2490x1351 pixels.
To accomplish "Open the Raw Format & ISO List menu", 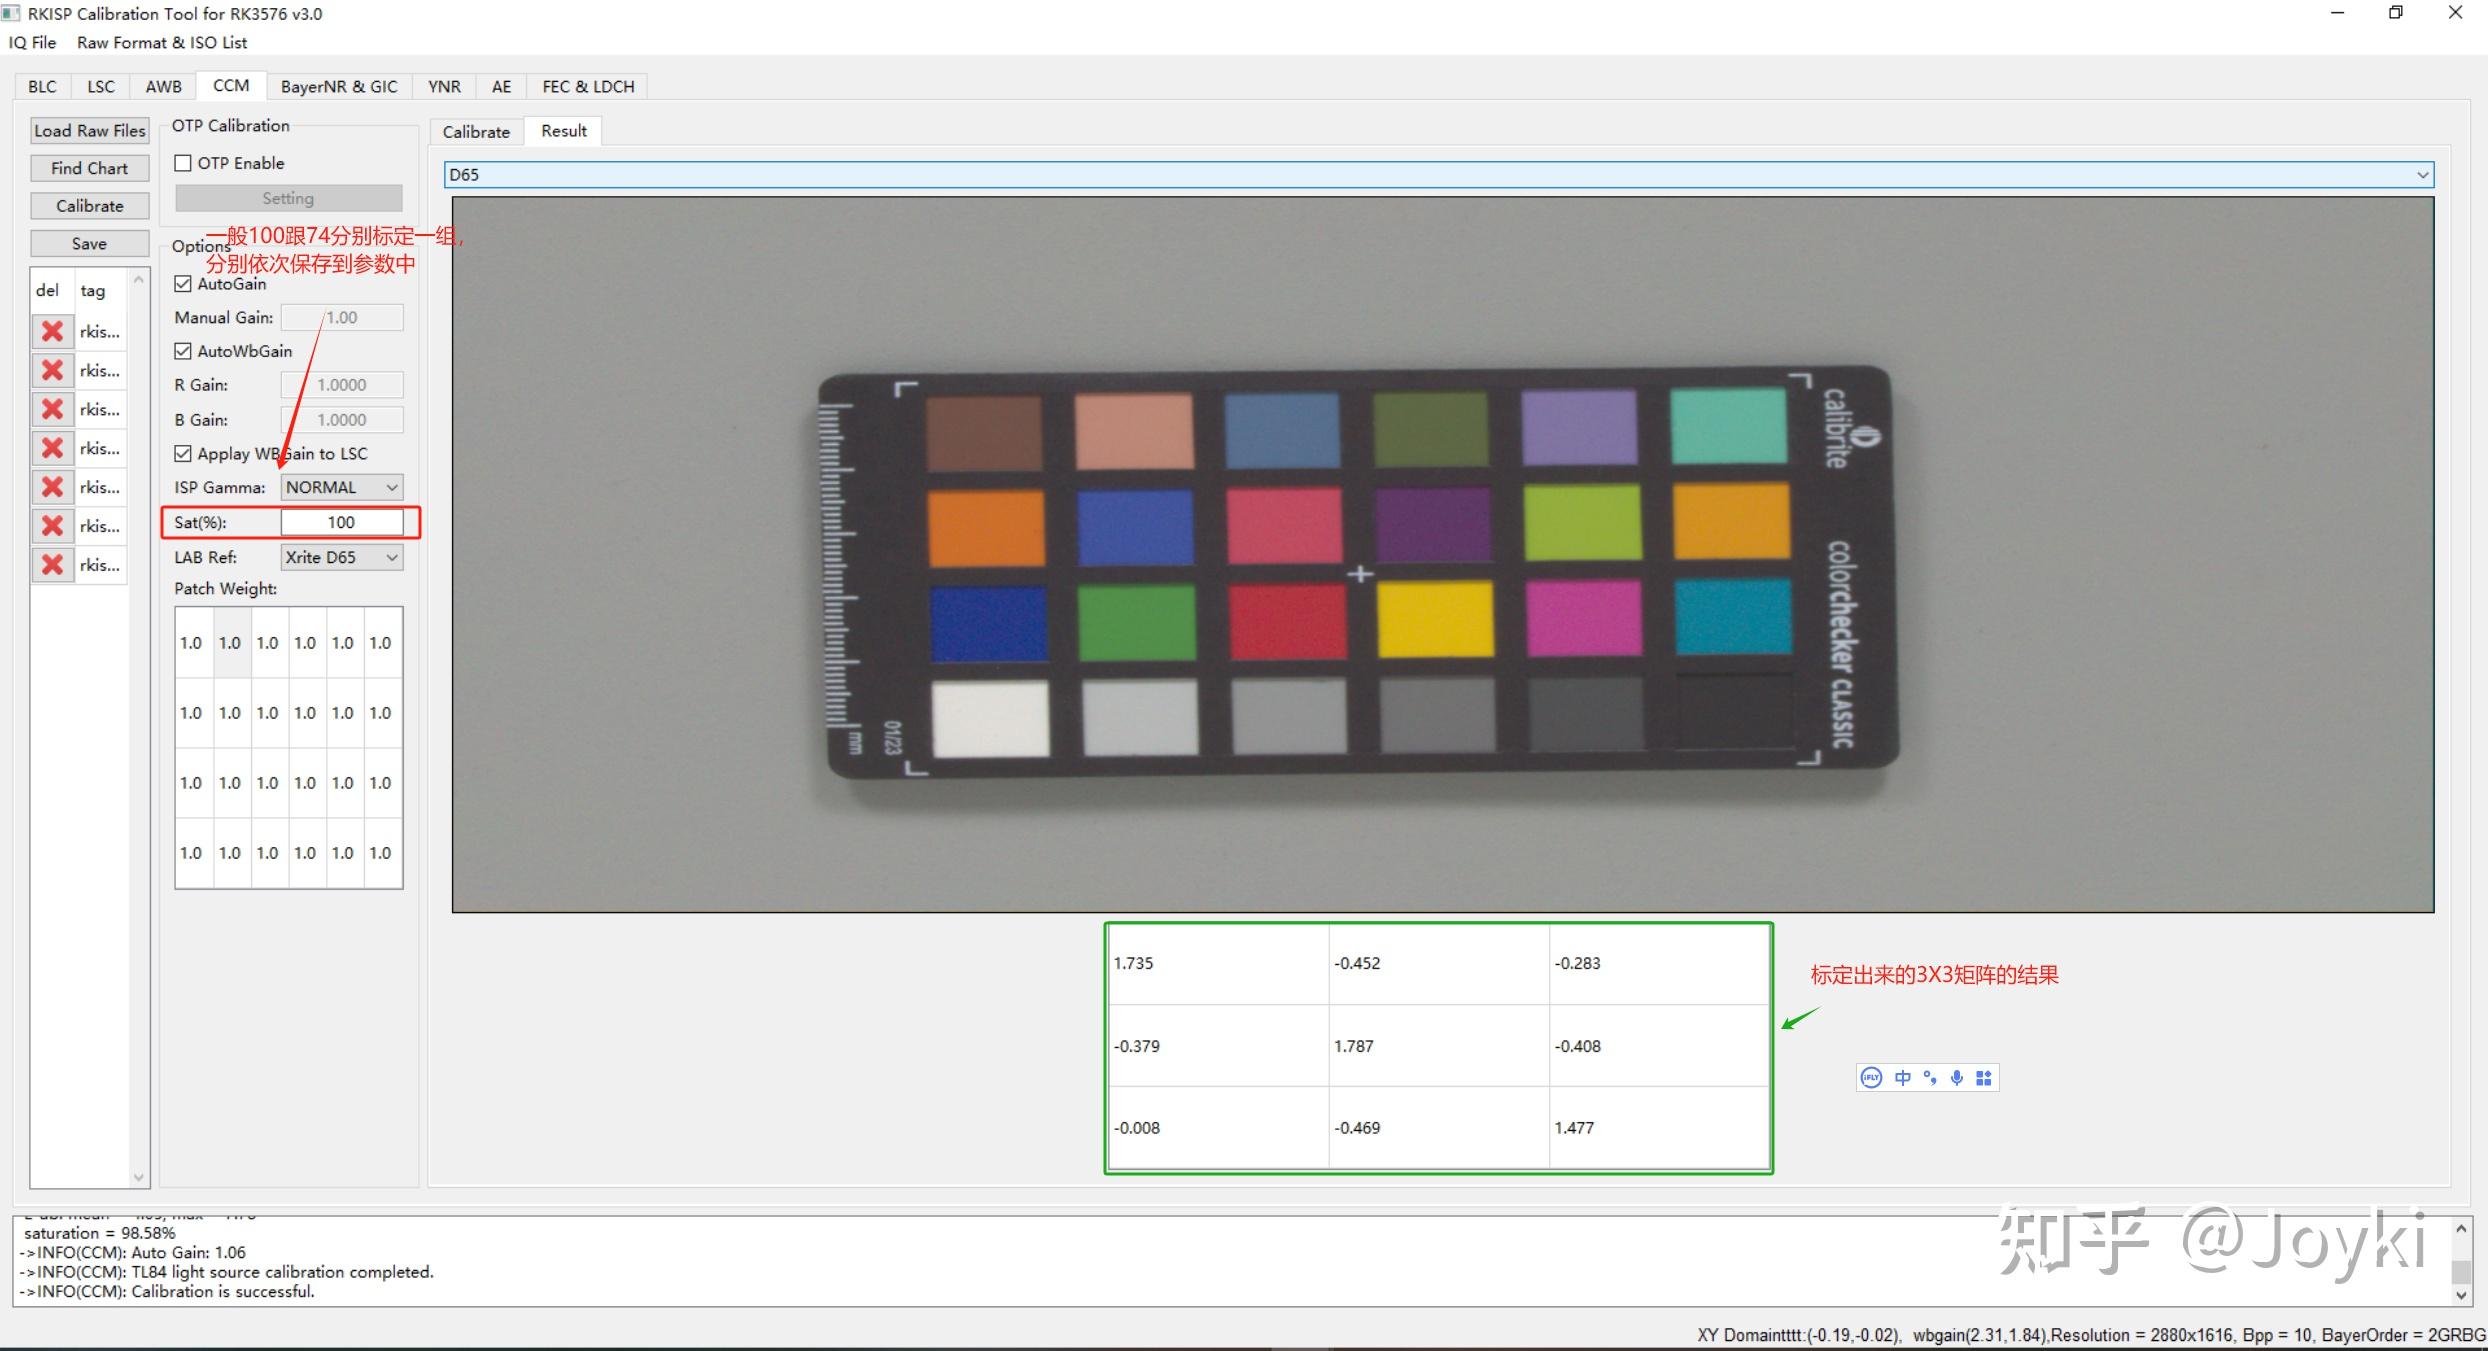I will coord(162,42).
